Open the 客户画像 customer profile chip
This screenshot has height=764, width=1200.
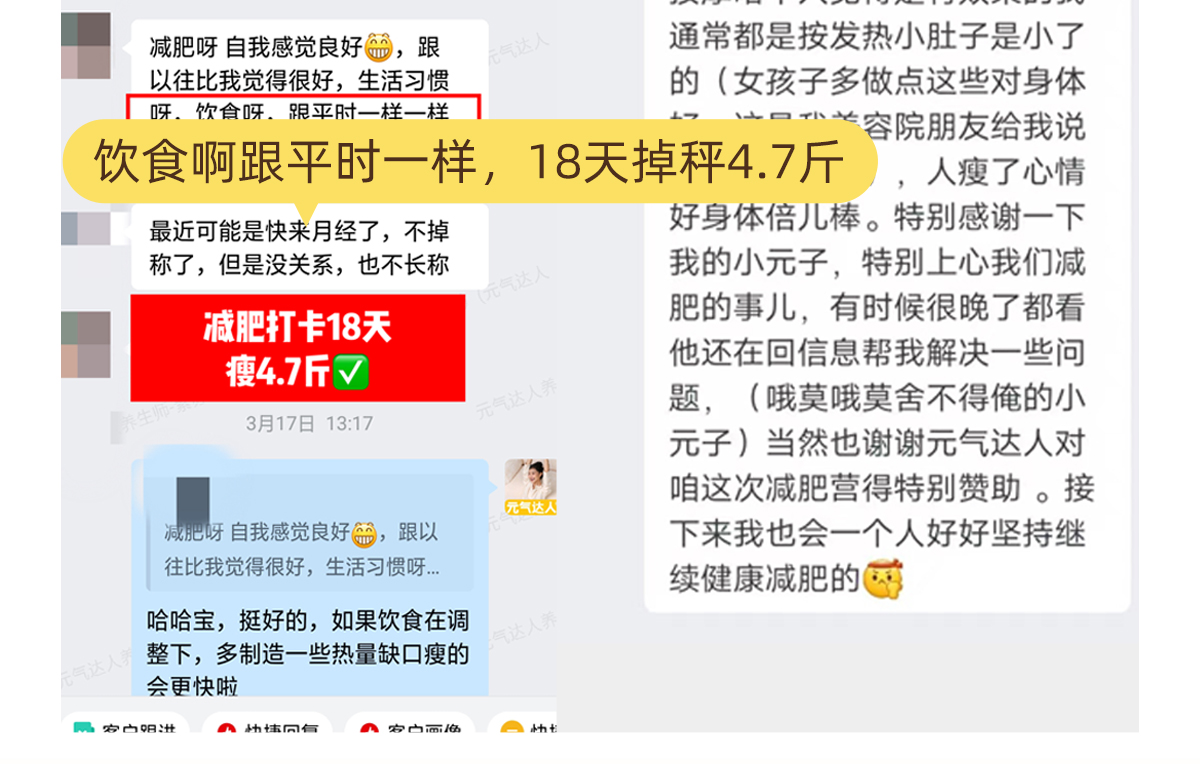tap(411, 725)
